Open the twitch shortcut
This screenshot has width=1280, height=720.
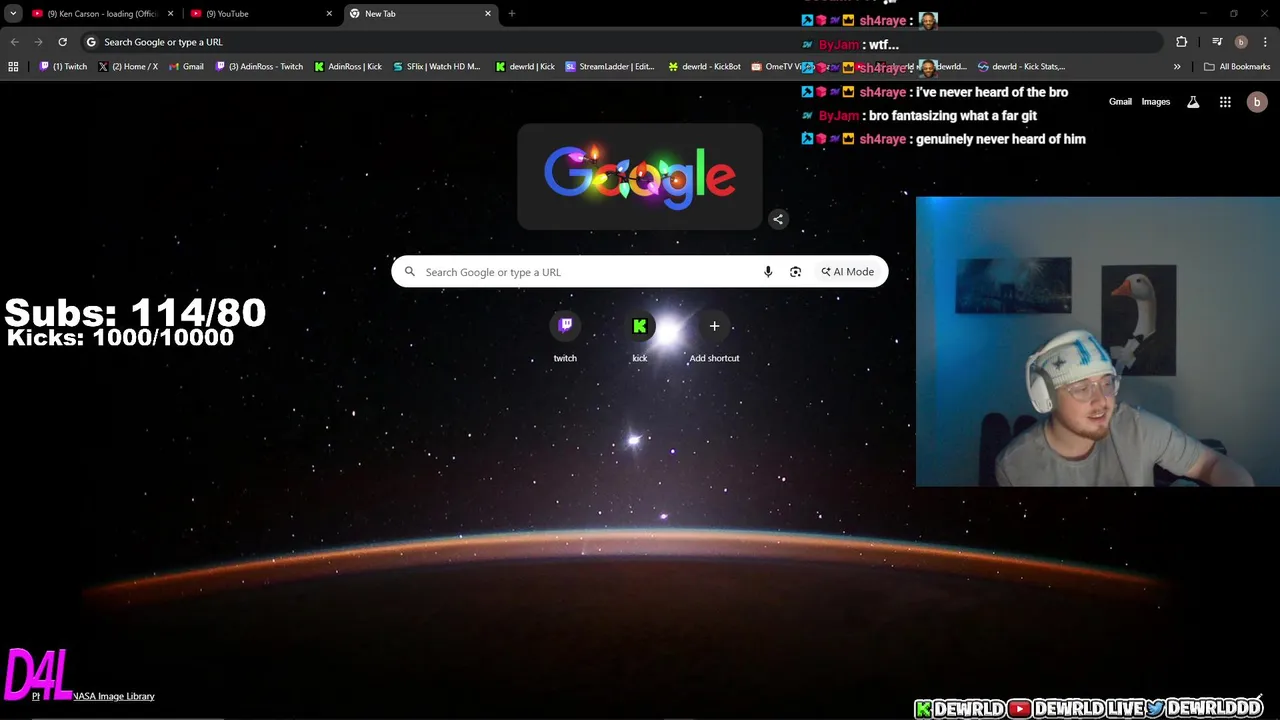tap(565, 338)
